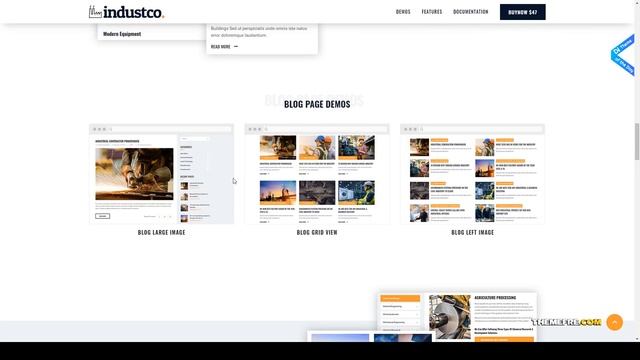Click the Buy Now $47 button
Screen dimensions: 640x360
click(x=522, y=12)
